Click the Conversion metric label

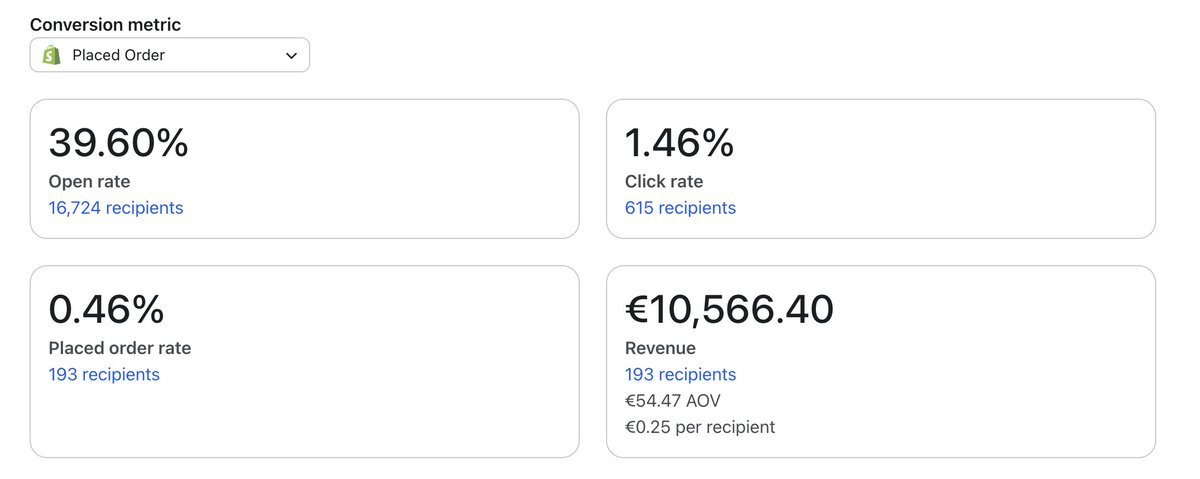[x=105, y=24]
